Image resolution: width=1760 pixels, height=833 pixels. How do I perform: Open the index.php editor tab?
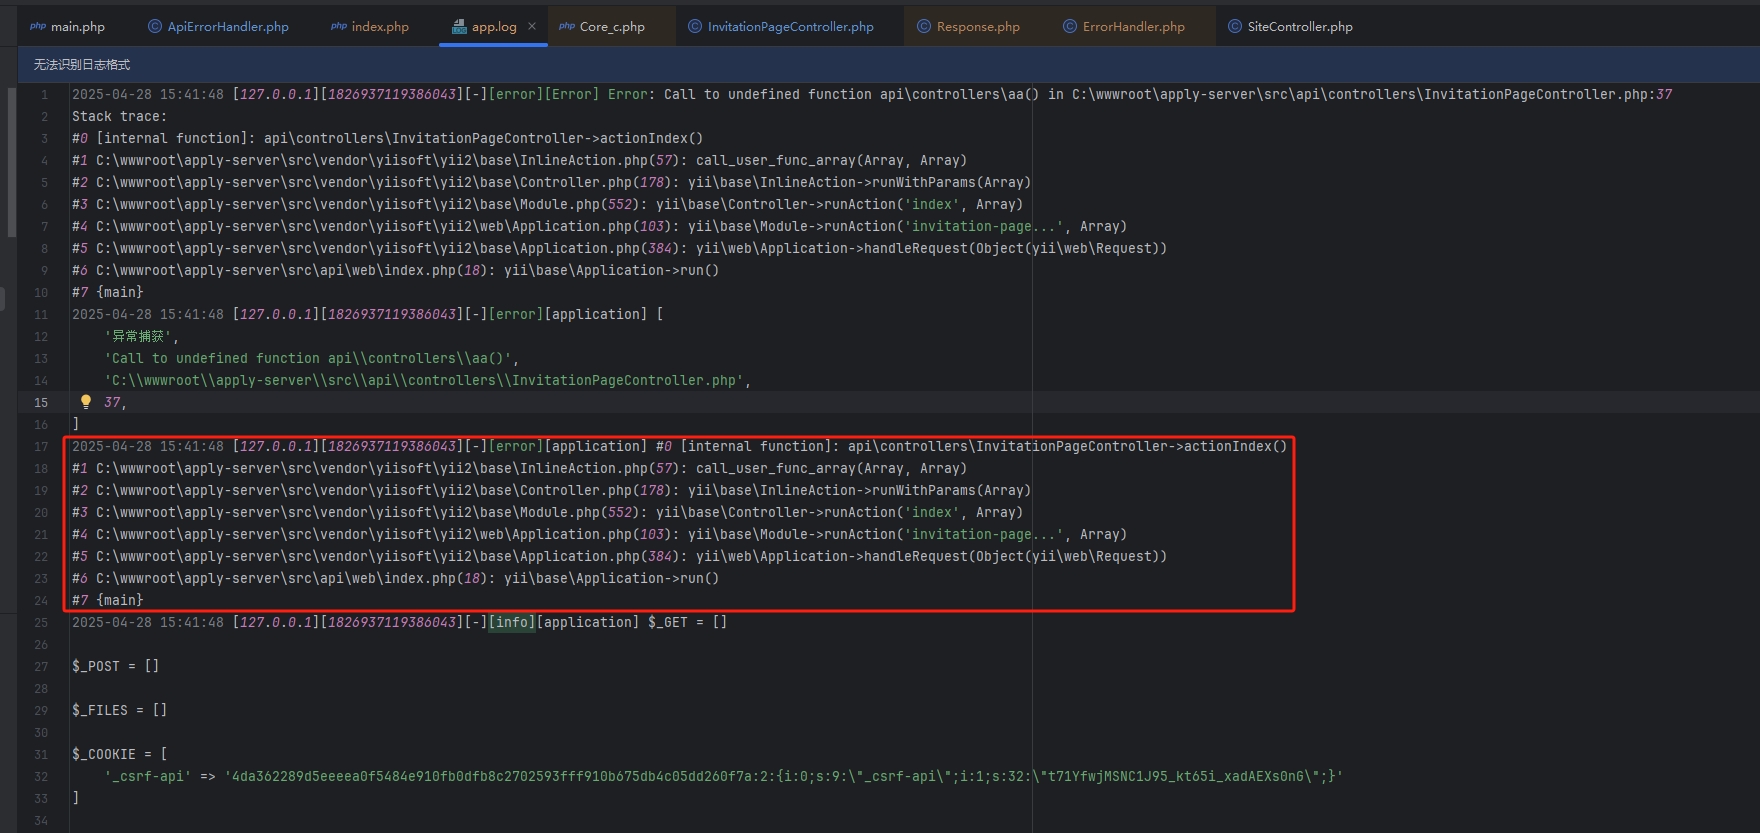[x=380, y=27]
